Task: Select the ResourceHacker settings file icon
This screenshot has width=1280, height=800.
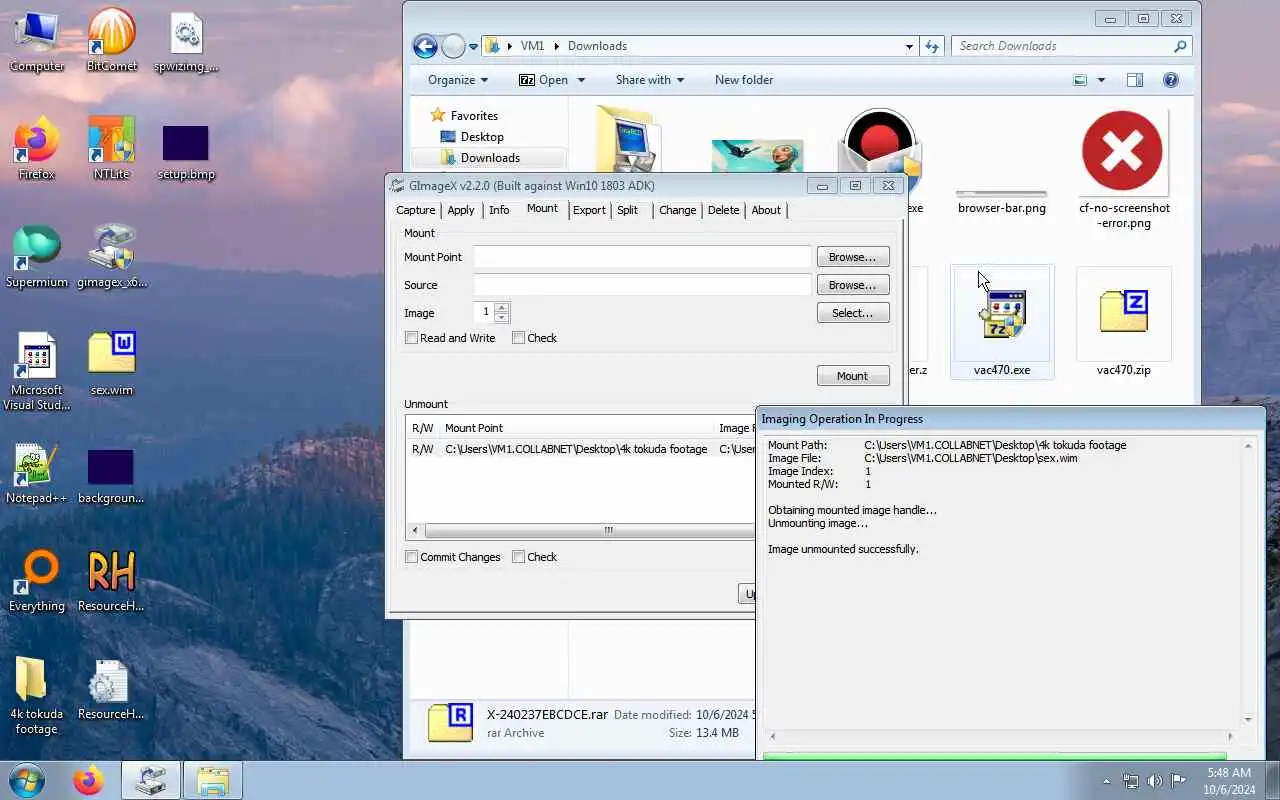Action: point(111,688)
